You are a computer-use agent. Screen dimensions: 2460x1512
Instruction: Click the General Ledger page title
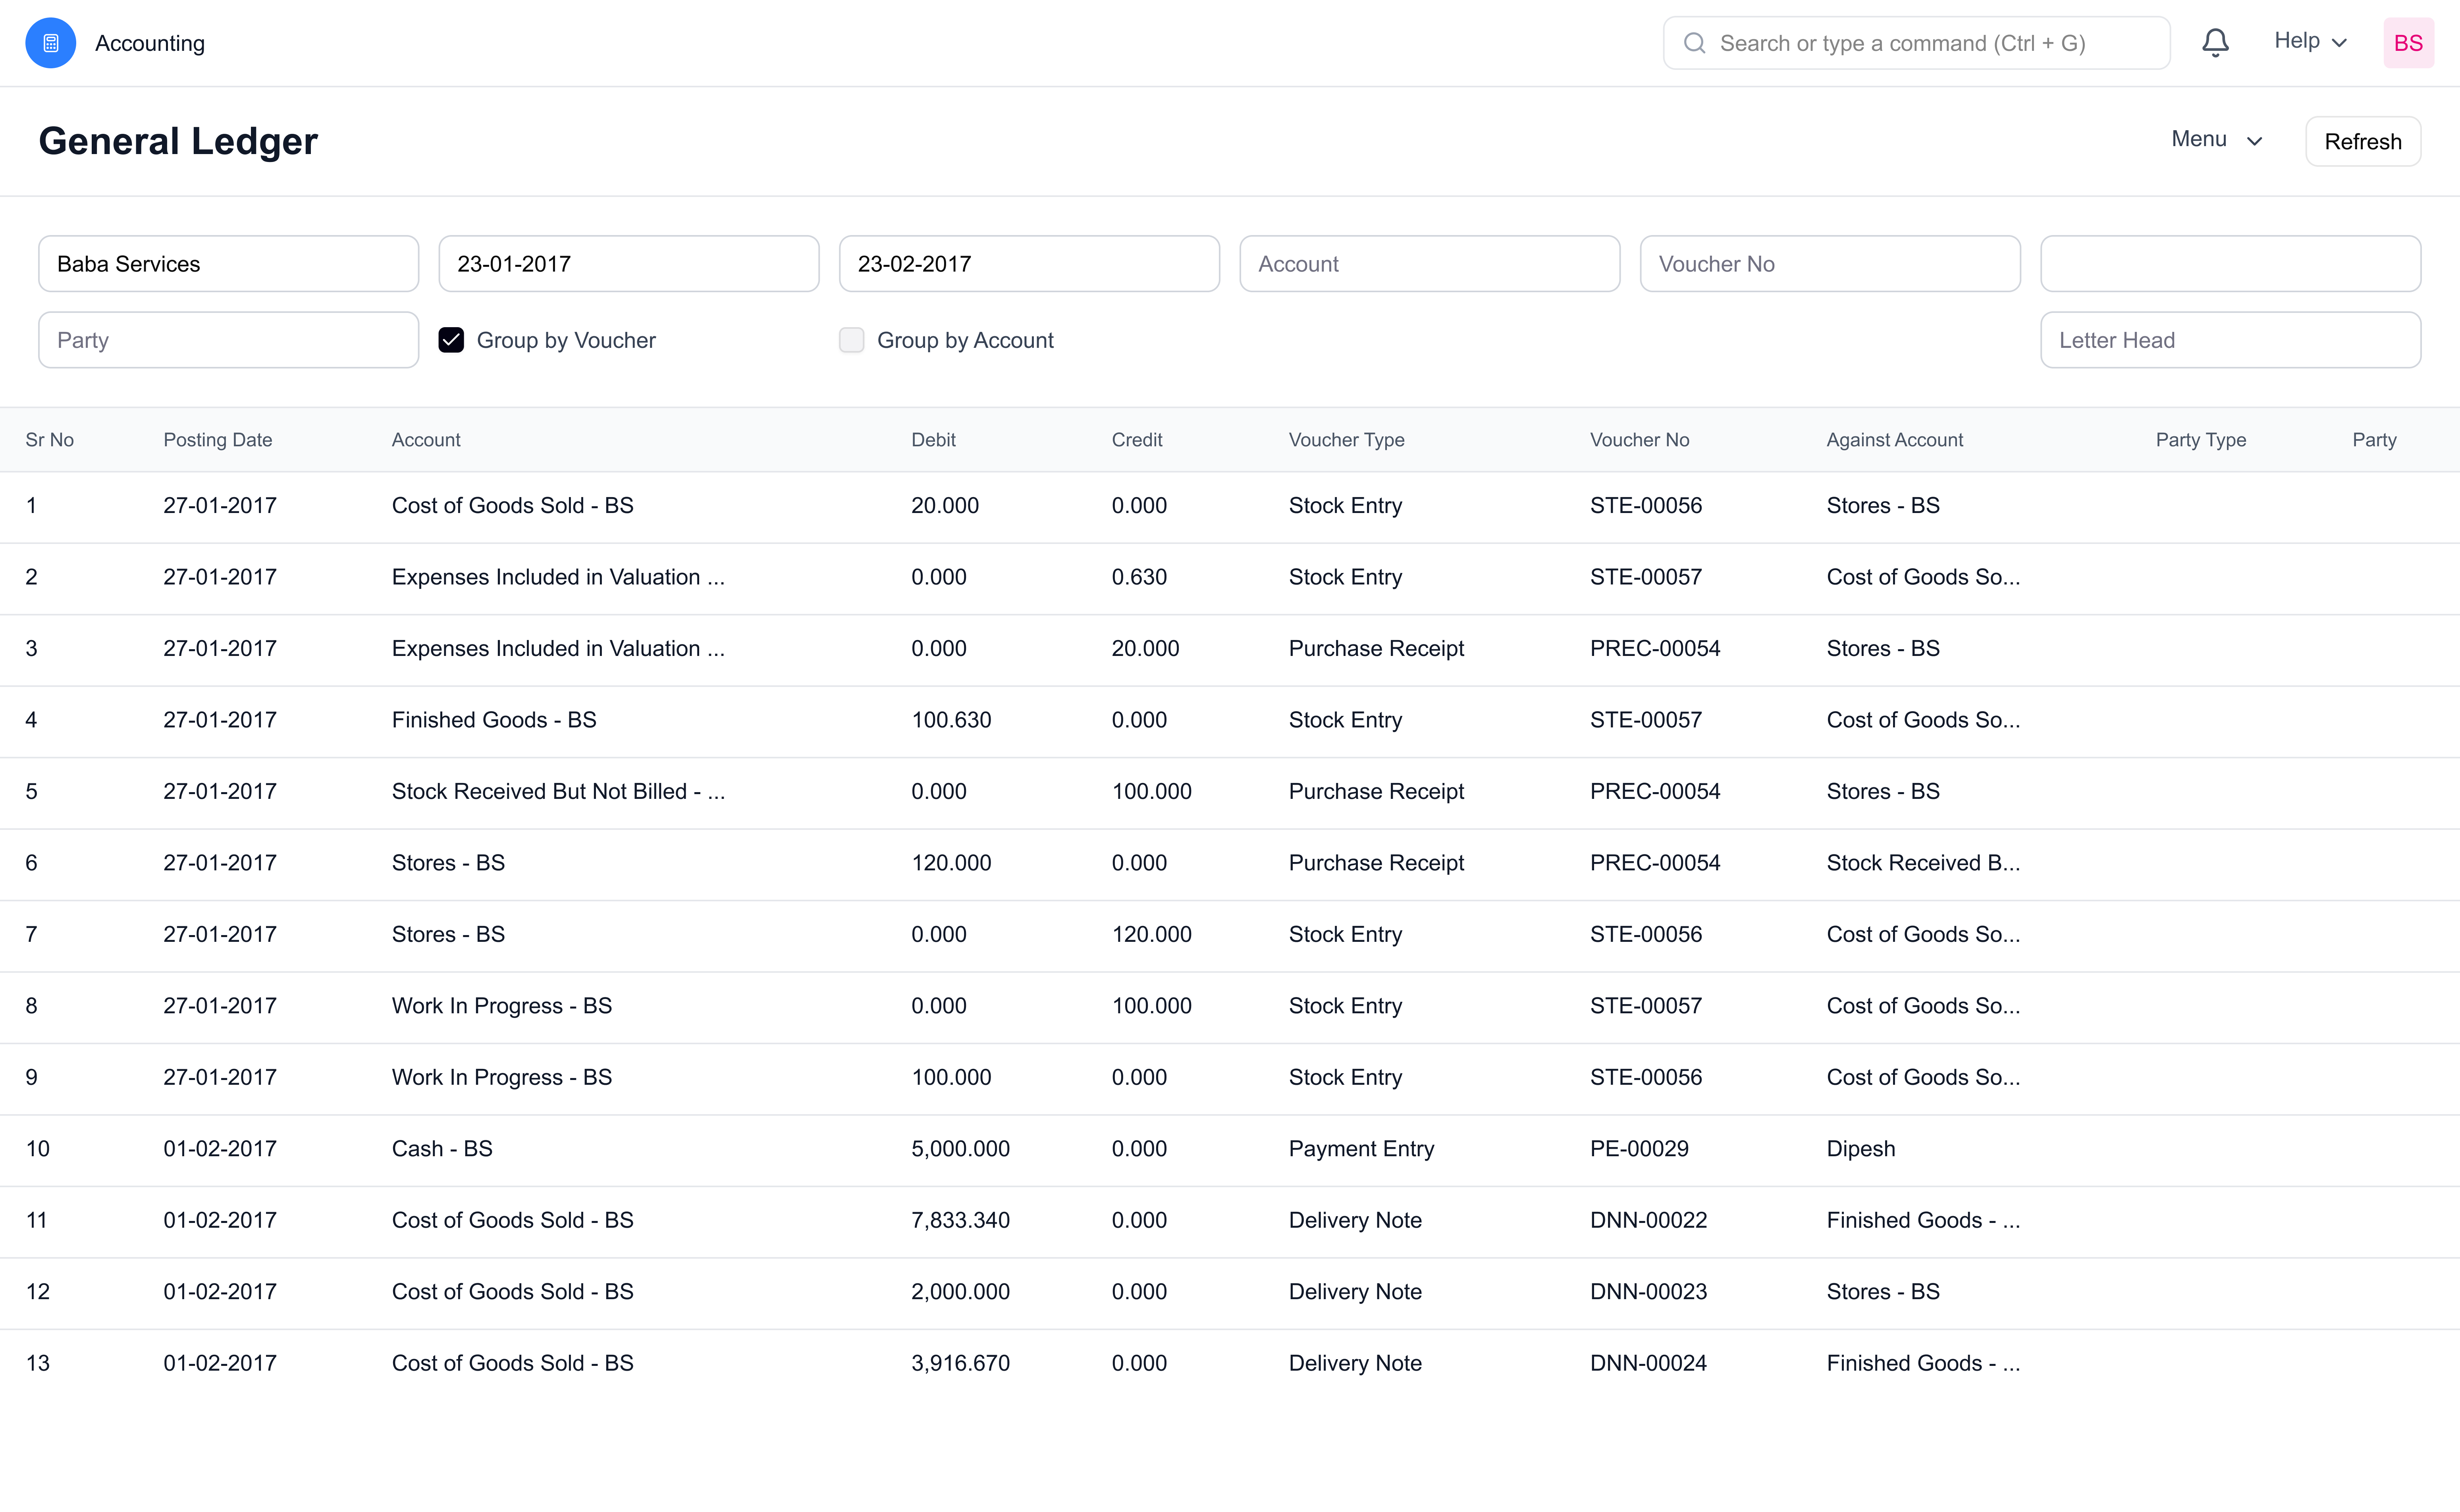(x=178, y=141)
